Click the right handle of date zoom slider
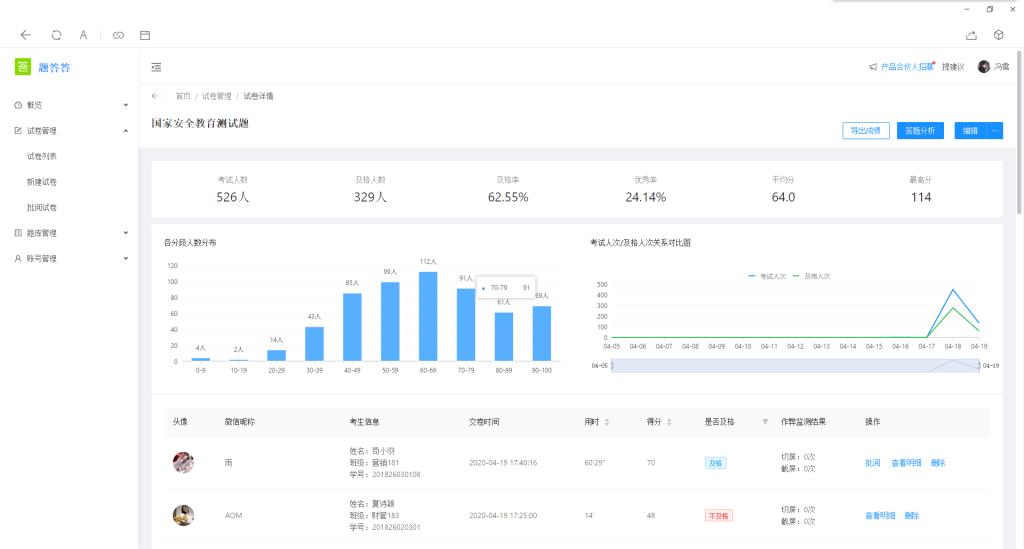The image size is (1024, 549). coord(980,366)
